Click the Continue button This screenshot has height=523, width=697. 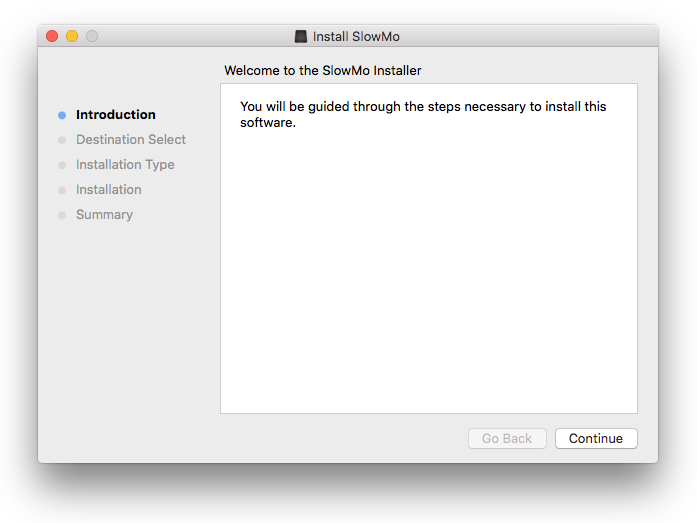point(596,438)
